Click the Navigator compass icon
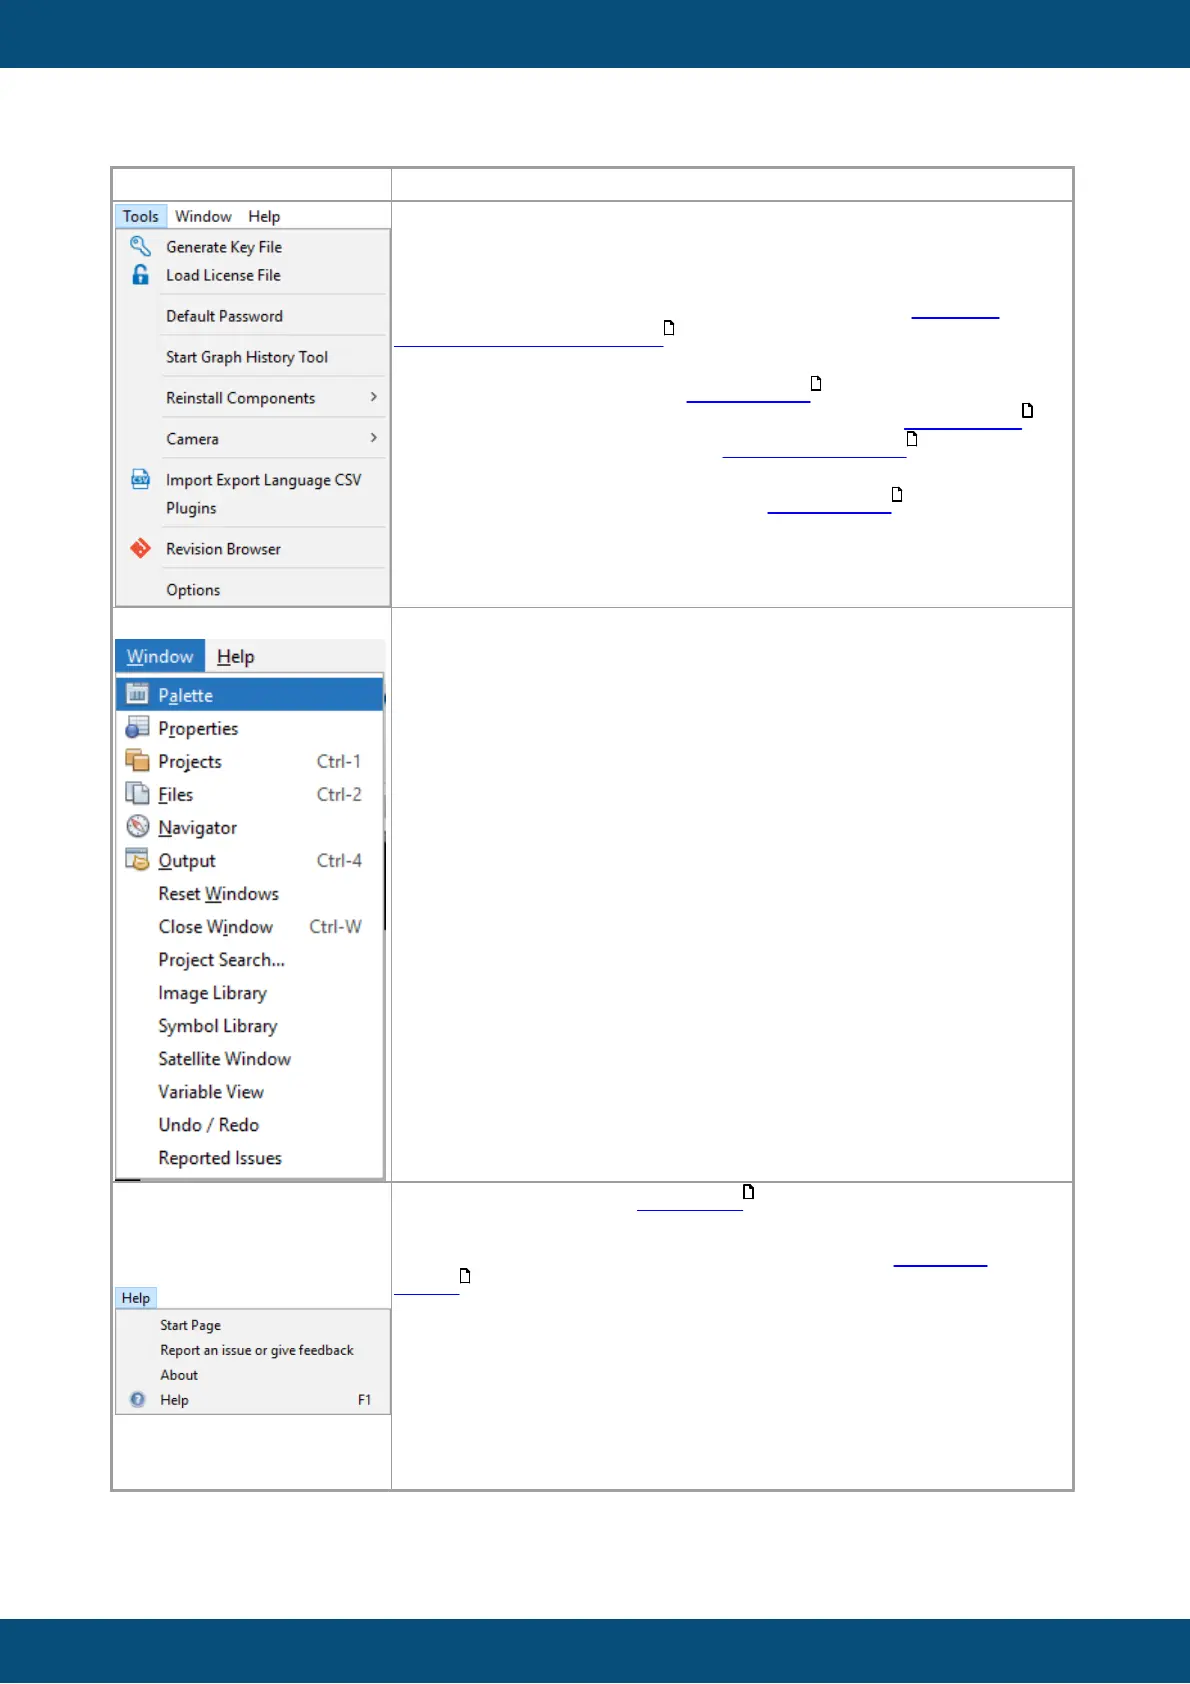Screen dimensions: 1190x1684 pos(137,826)
